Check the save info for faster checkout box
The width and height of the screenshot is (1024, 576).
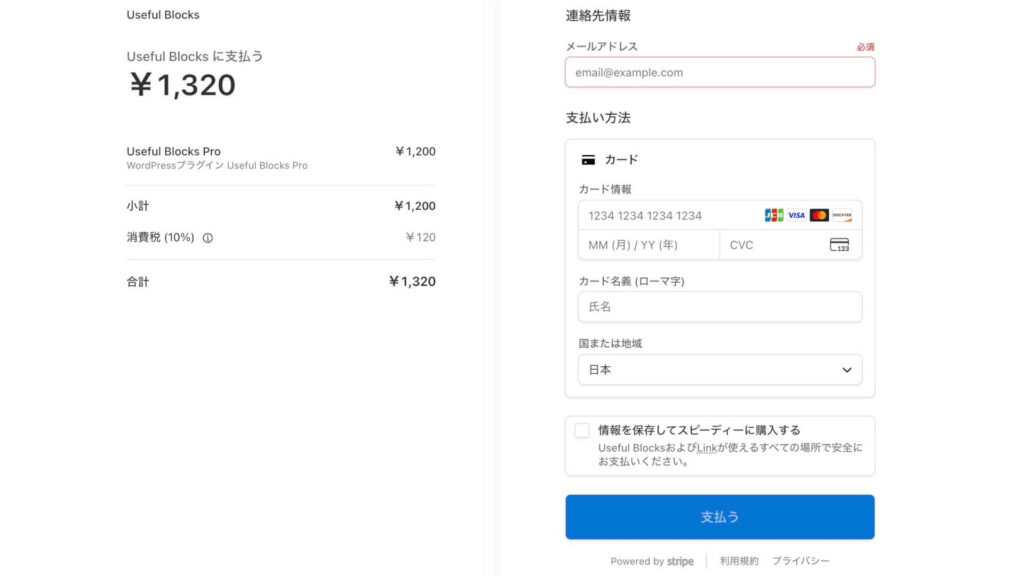point(582,431)
